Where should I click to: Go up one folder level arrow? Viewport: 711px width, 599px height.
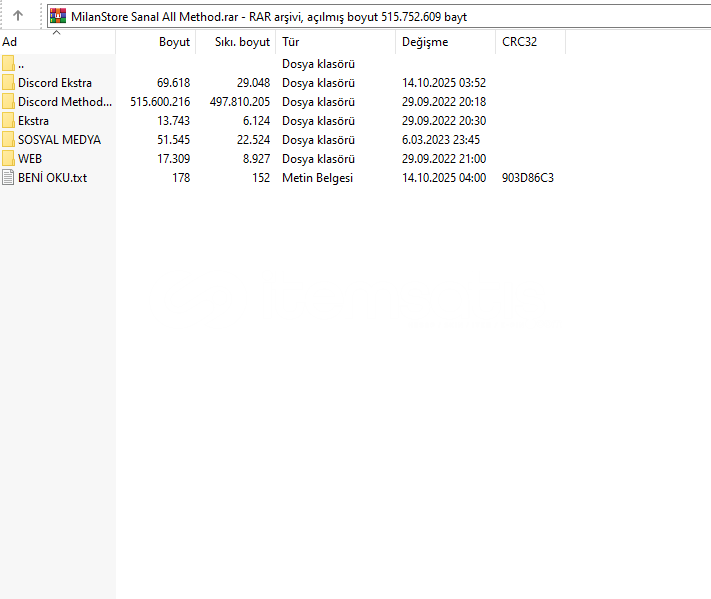[18, 16]
